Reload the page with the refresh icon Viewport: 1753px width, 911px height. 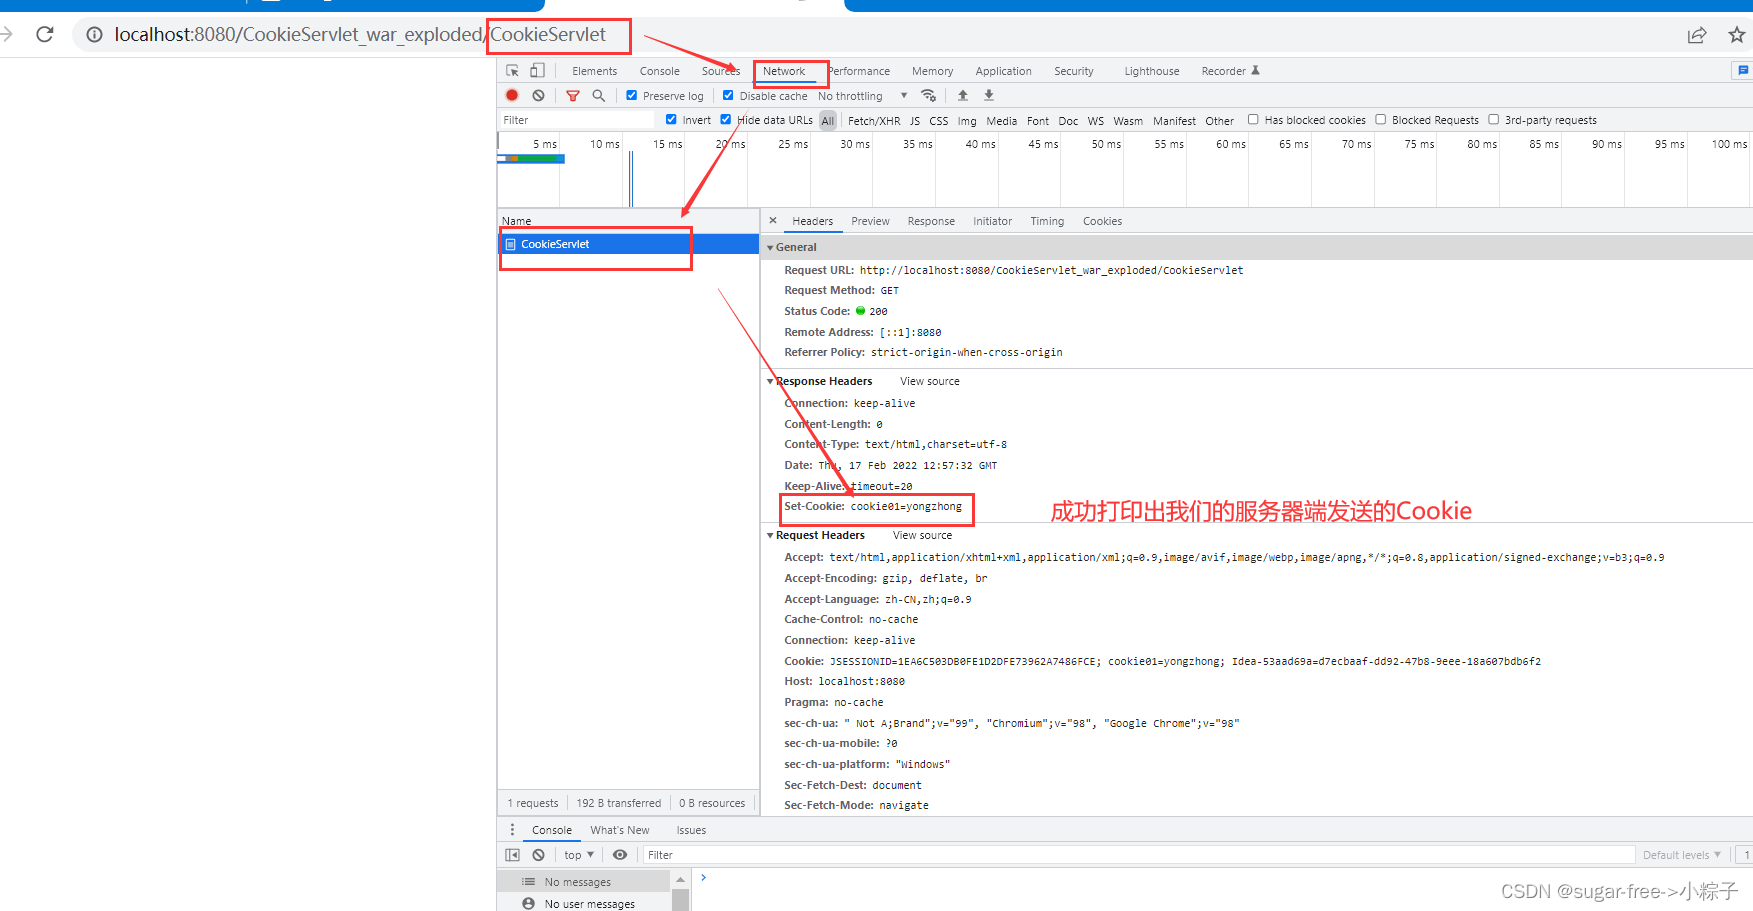pyautogui.click(x=44, y=34)
